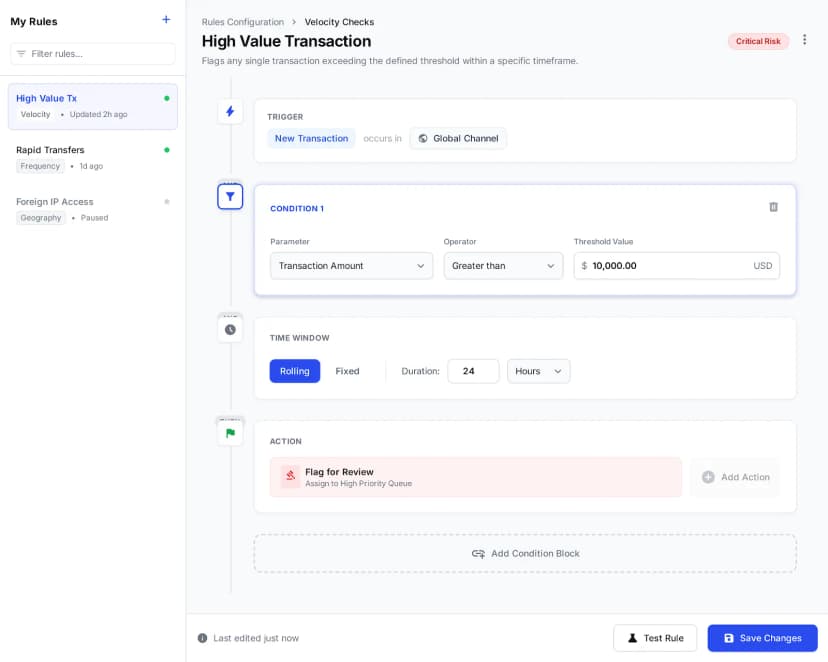Delete Condition 1 via its trash icon
The height and width of the screenshot is (662, 828).
click(x=773, y=207)
